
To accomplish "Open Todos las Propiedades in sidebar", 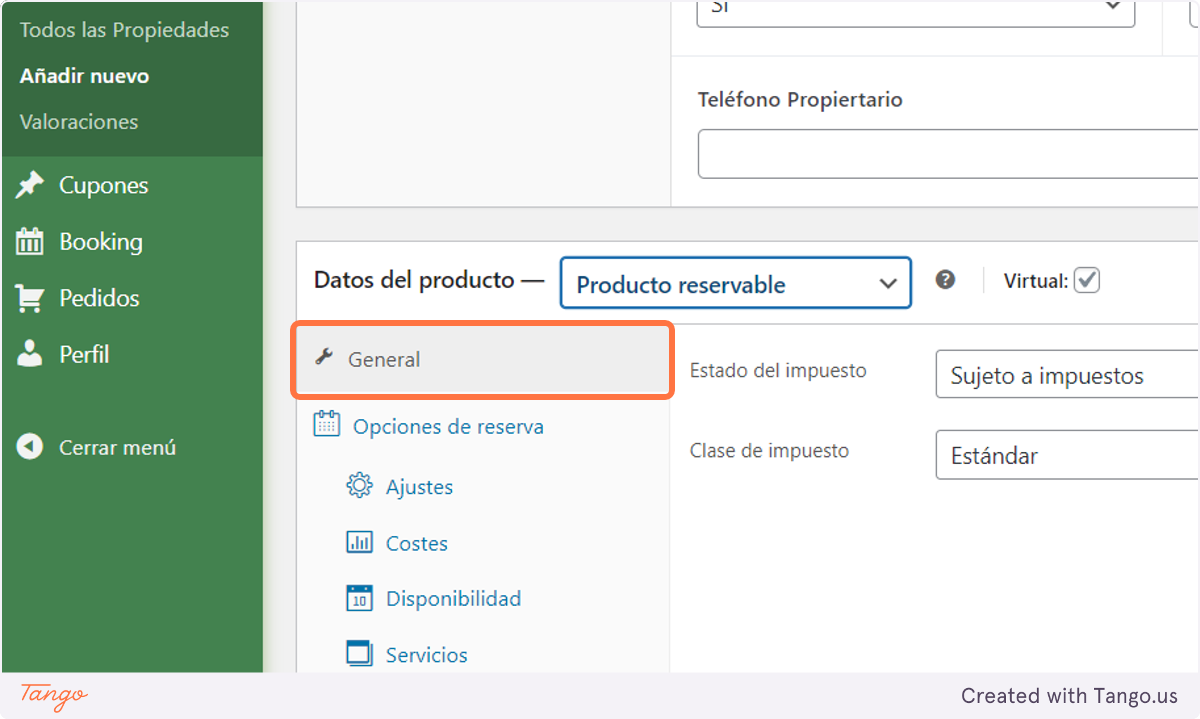I will [x=124, y=30].
